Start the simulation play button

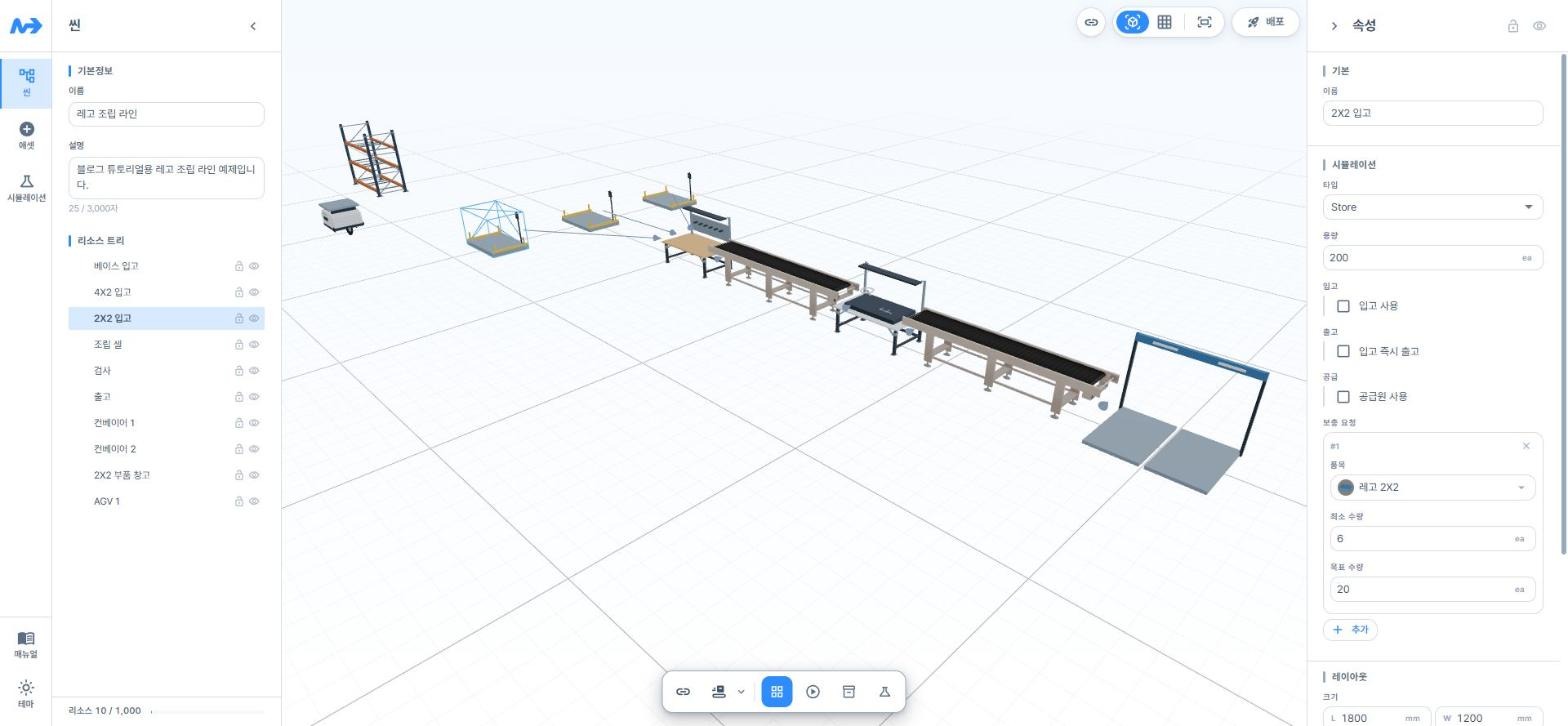tap(813, 692)
